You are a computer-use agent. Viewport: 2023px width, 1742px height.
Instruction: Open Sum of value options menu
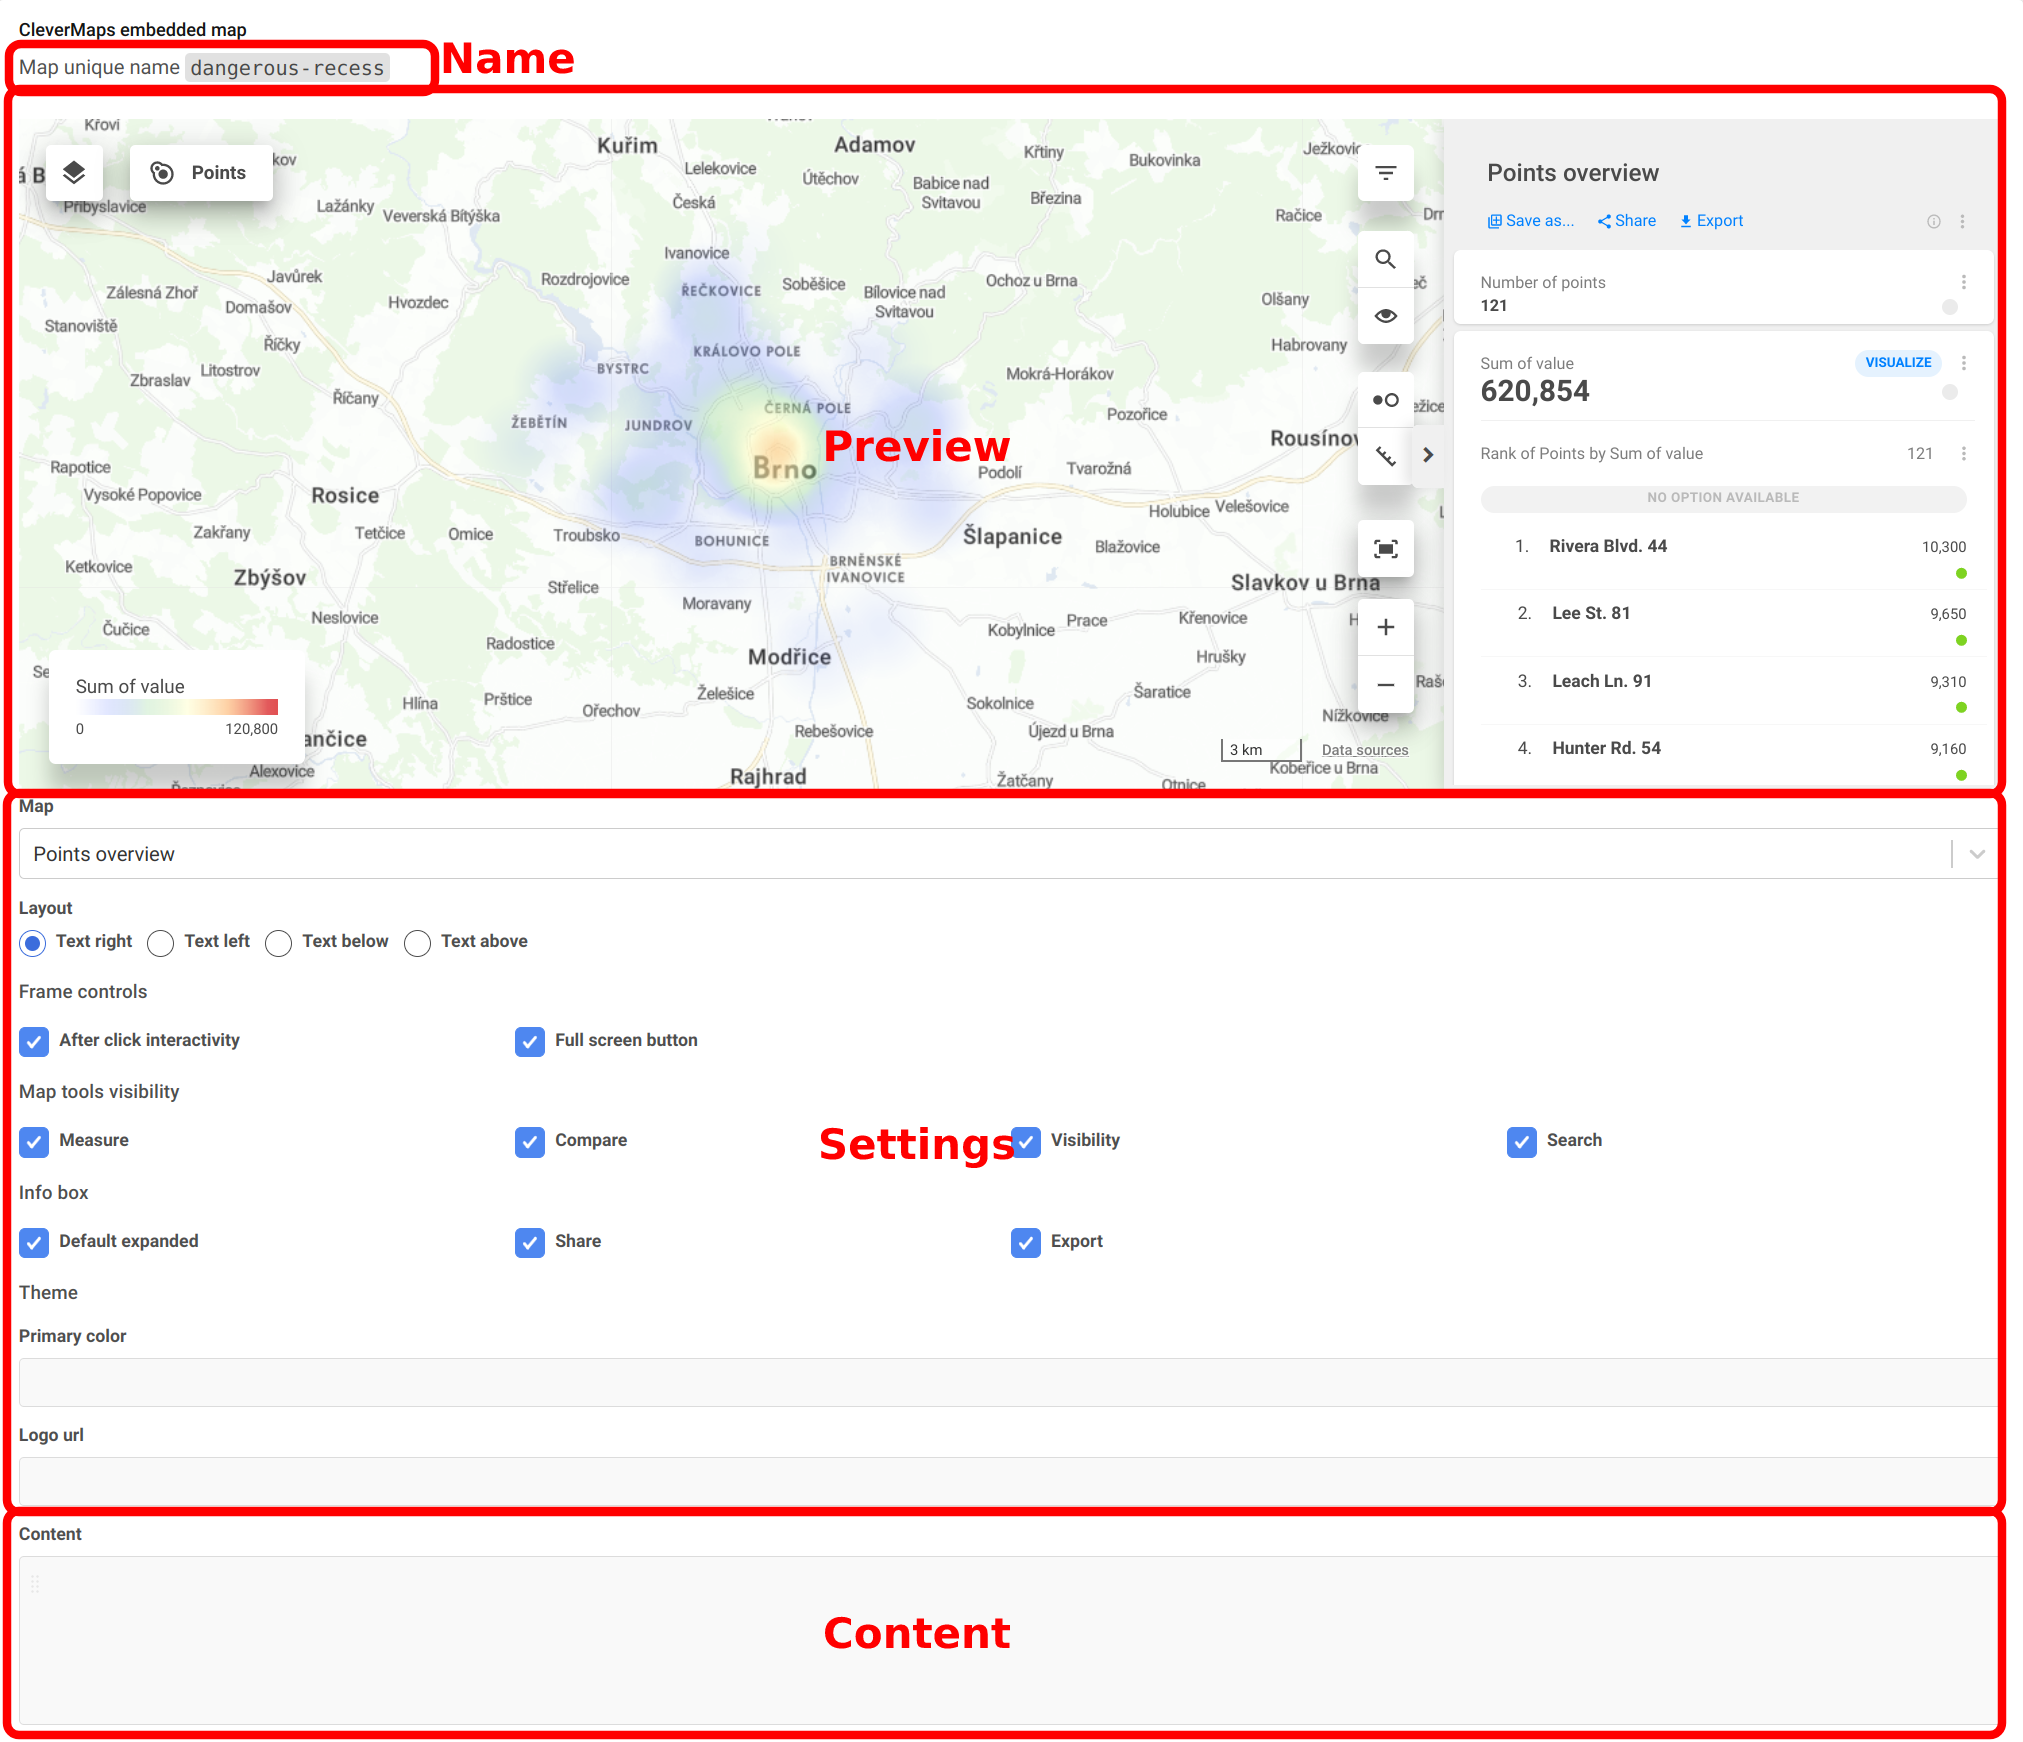[1964, 363]
